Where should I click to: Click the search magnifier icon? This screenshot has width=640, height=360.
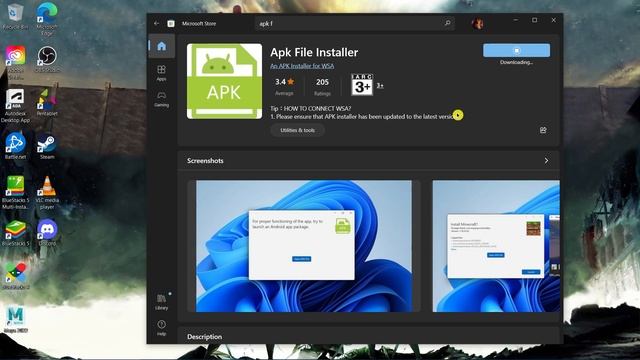point(447,23)
